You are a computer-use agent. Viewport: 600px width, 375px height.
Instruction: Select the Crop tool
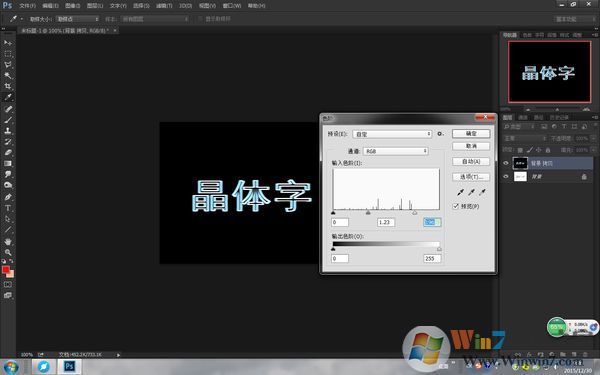[x=8, y=86]
